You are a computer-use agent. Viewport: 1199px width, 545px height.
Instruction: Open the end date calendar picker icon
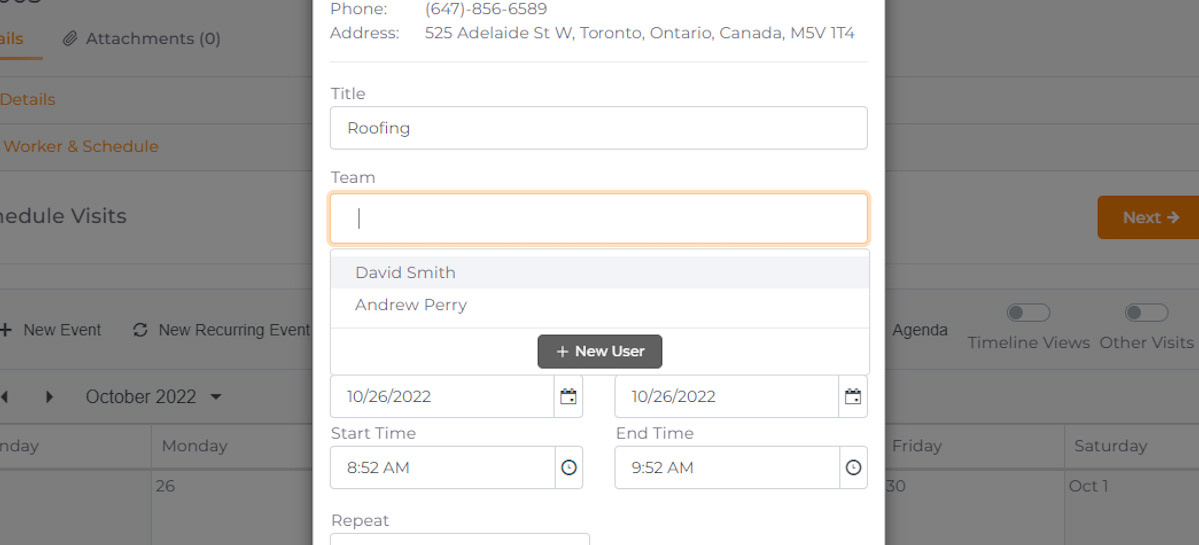853,397
